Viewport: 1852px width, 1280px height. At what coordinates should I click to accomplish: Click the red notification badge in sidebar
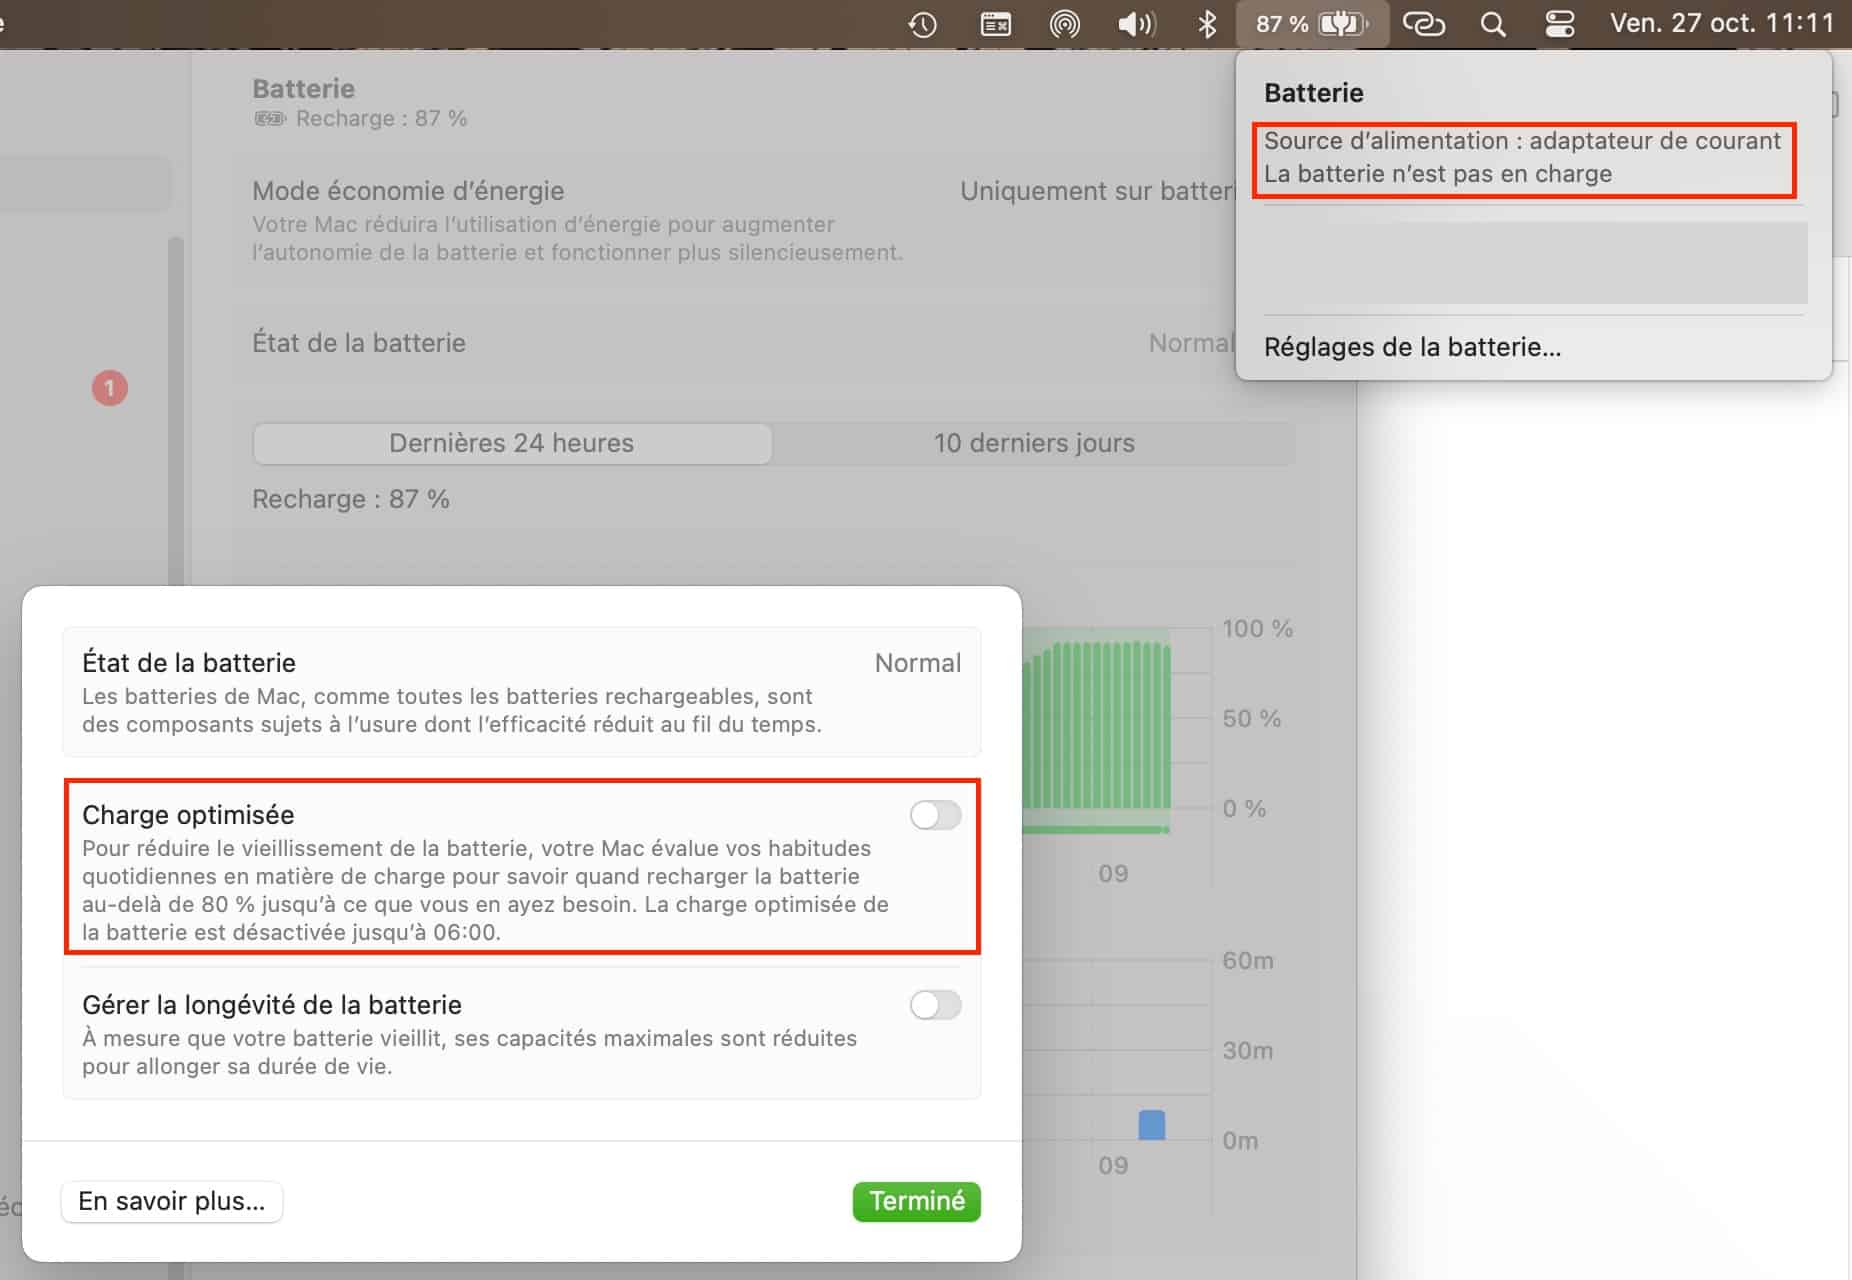(110, 388)
